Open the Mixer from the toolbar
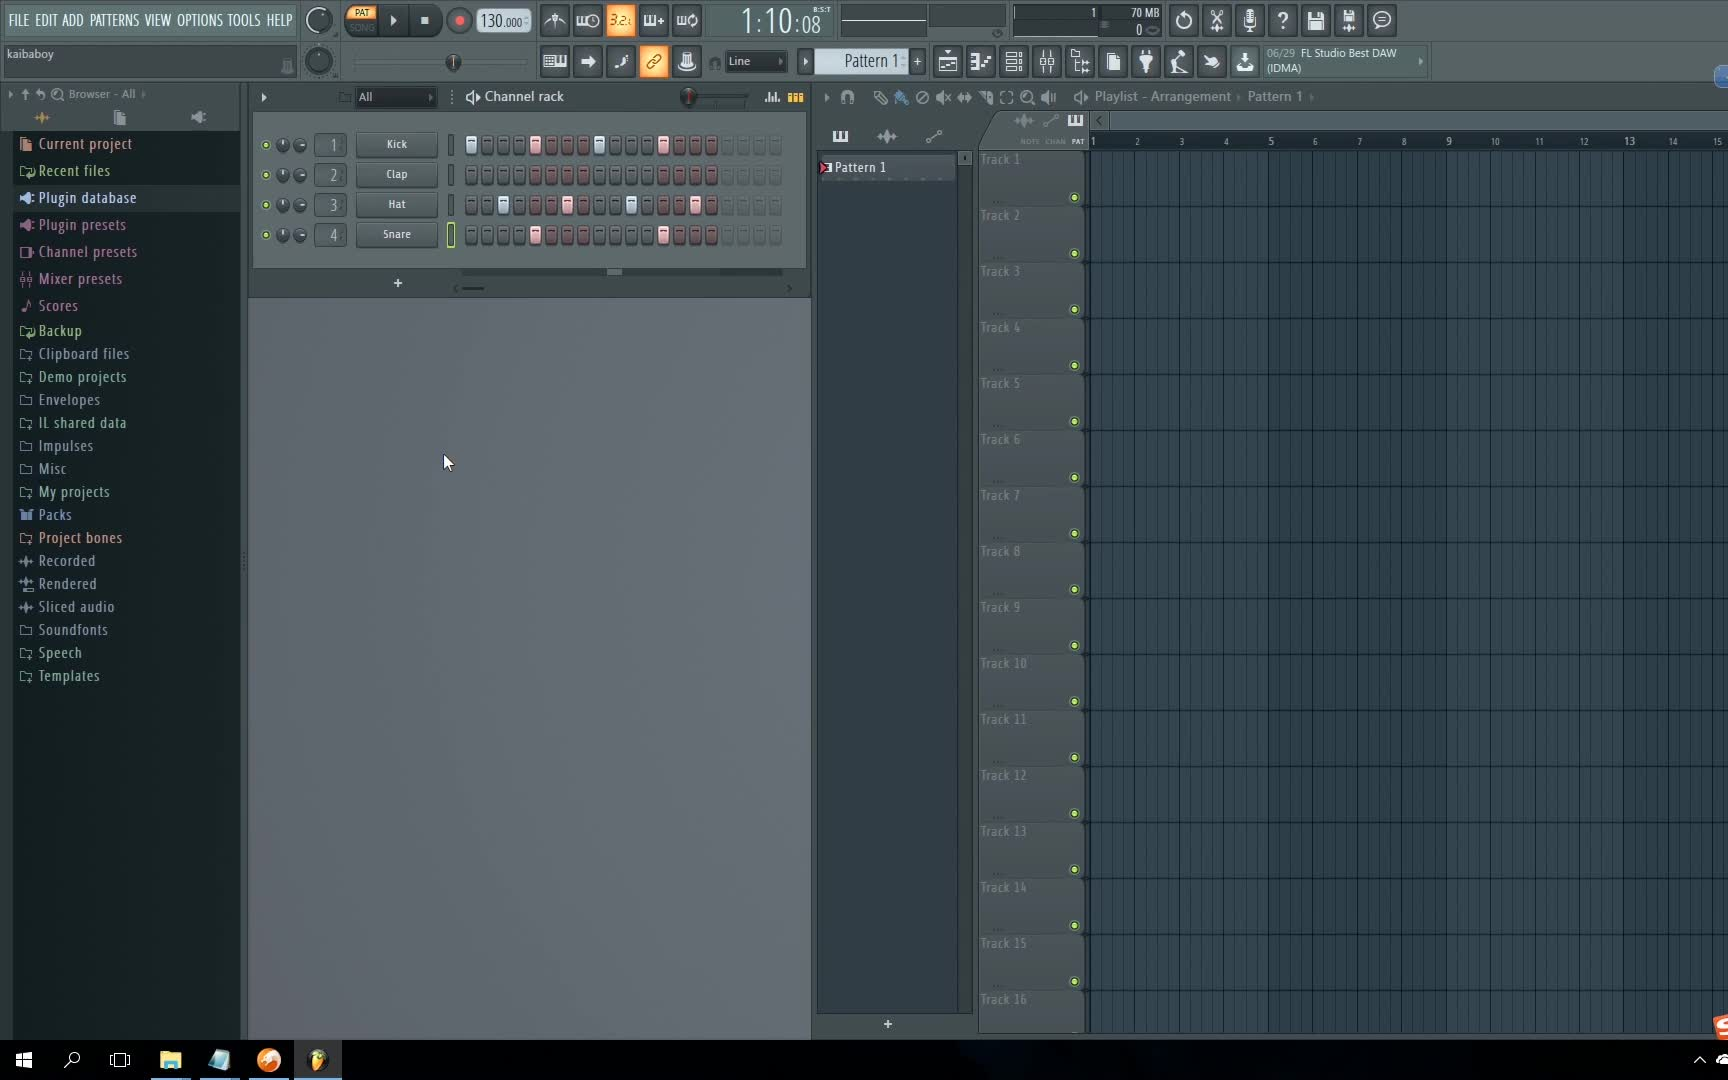The image size is (1728, 1080). click(1047, 61)
